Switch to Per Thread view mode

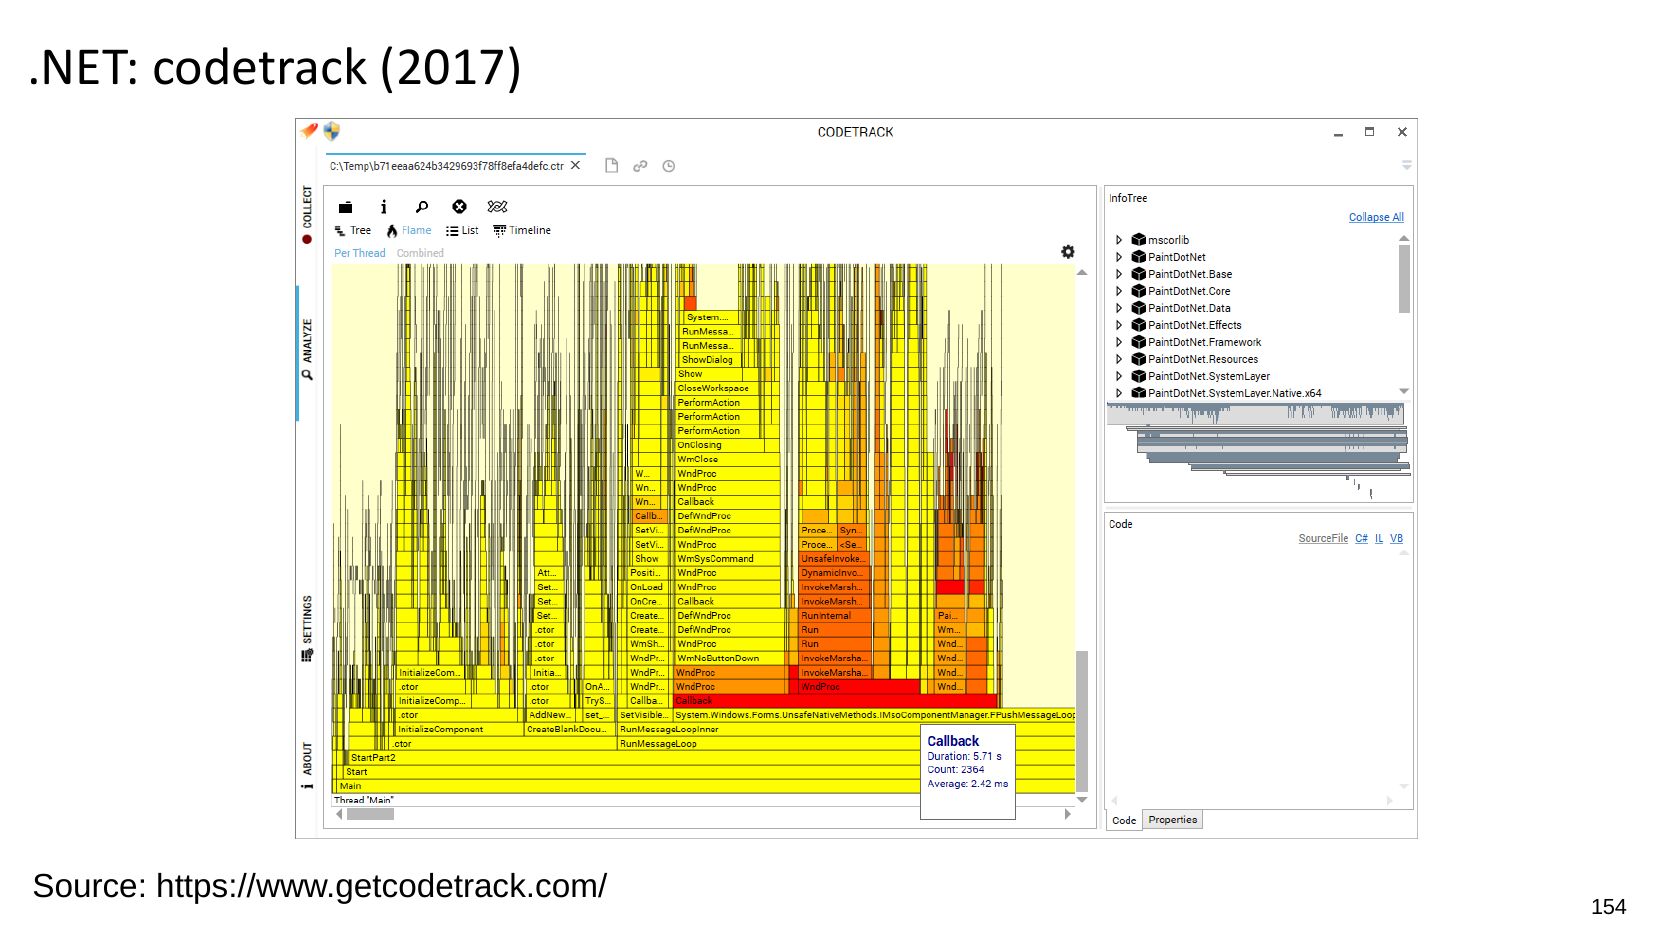coord(359,253)
